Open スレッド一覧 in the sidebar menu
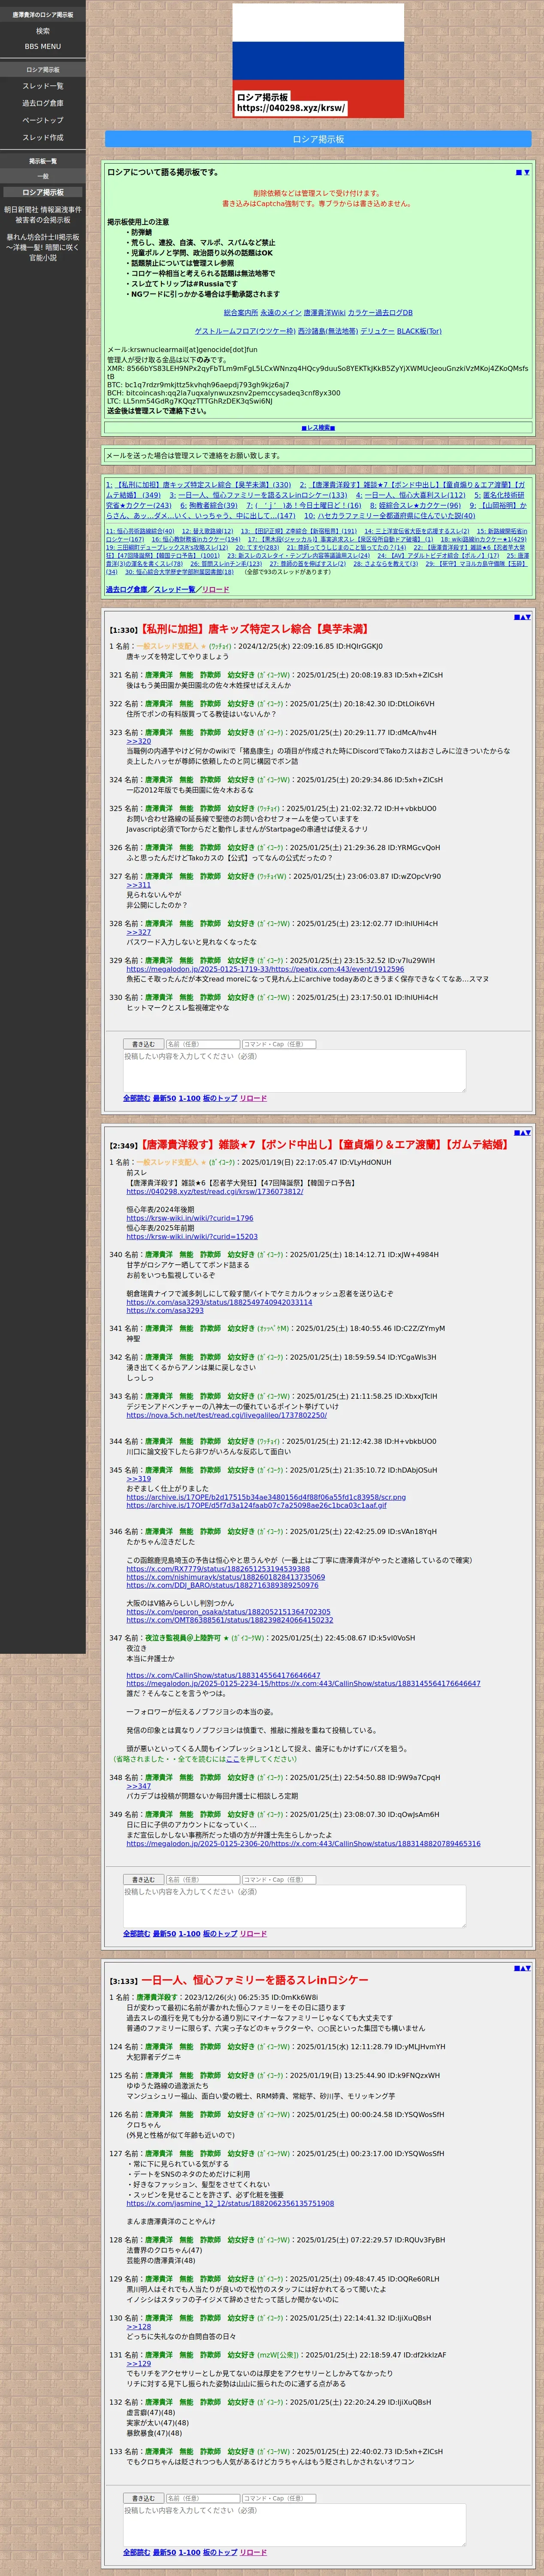 coord(43,86)
